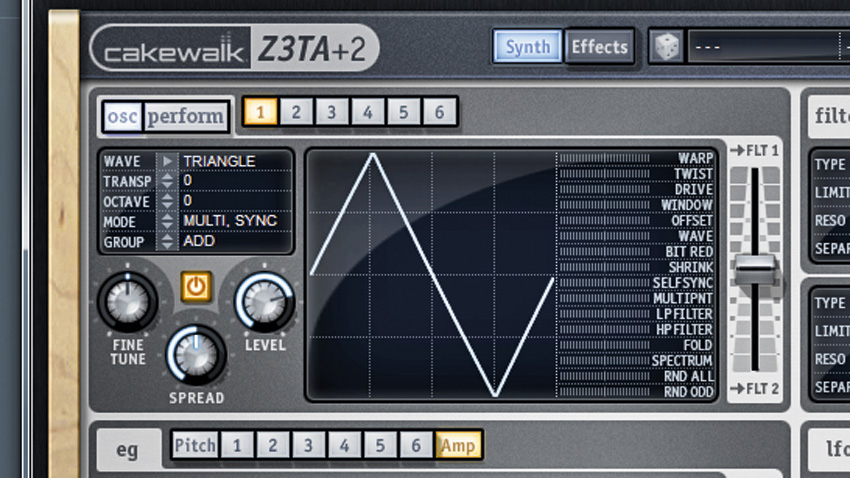Change the MODE stepper arrows
850x478 pixels.
point(167,221)
